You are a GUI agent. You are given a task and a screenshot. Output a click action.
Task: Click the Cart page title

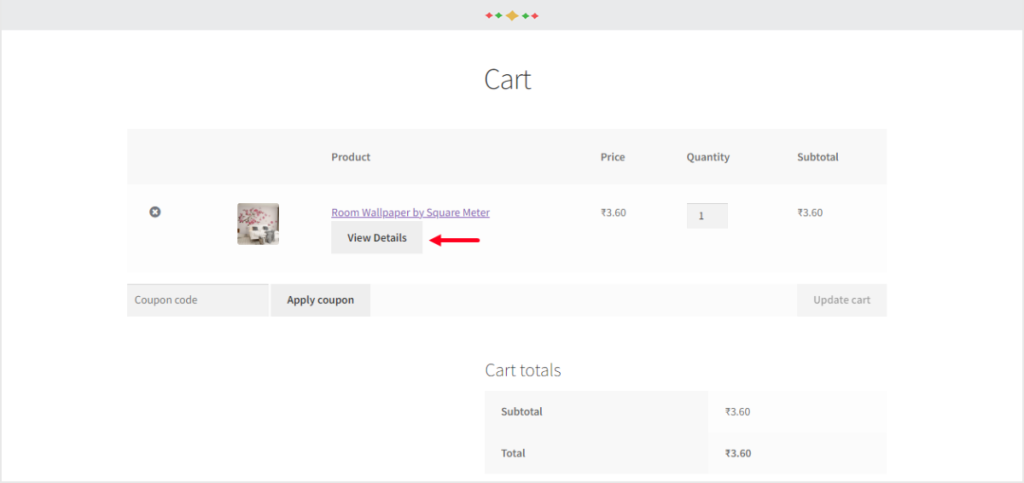[x=507, y=80]
